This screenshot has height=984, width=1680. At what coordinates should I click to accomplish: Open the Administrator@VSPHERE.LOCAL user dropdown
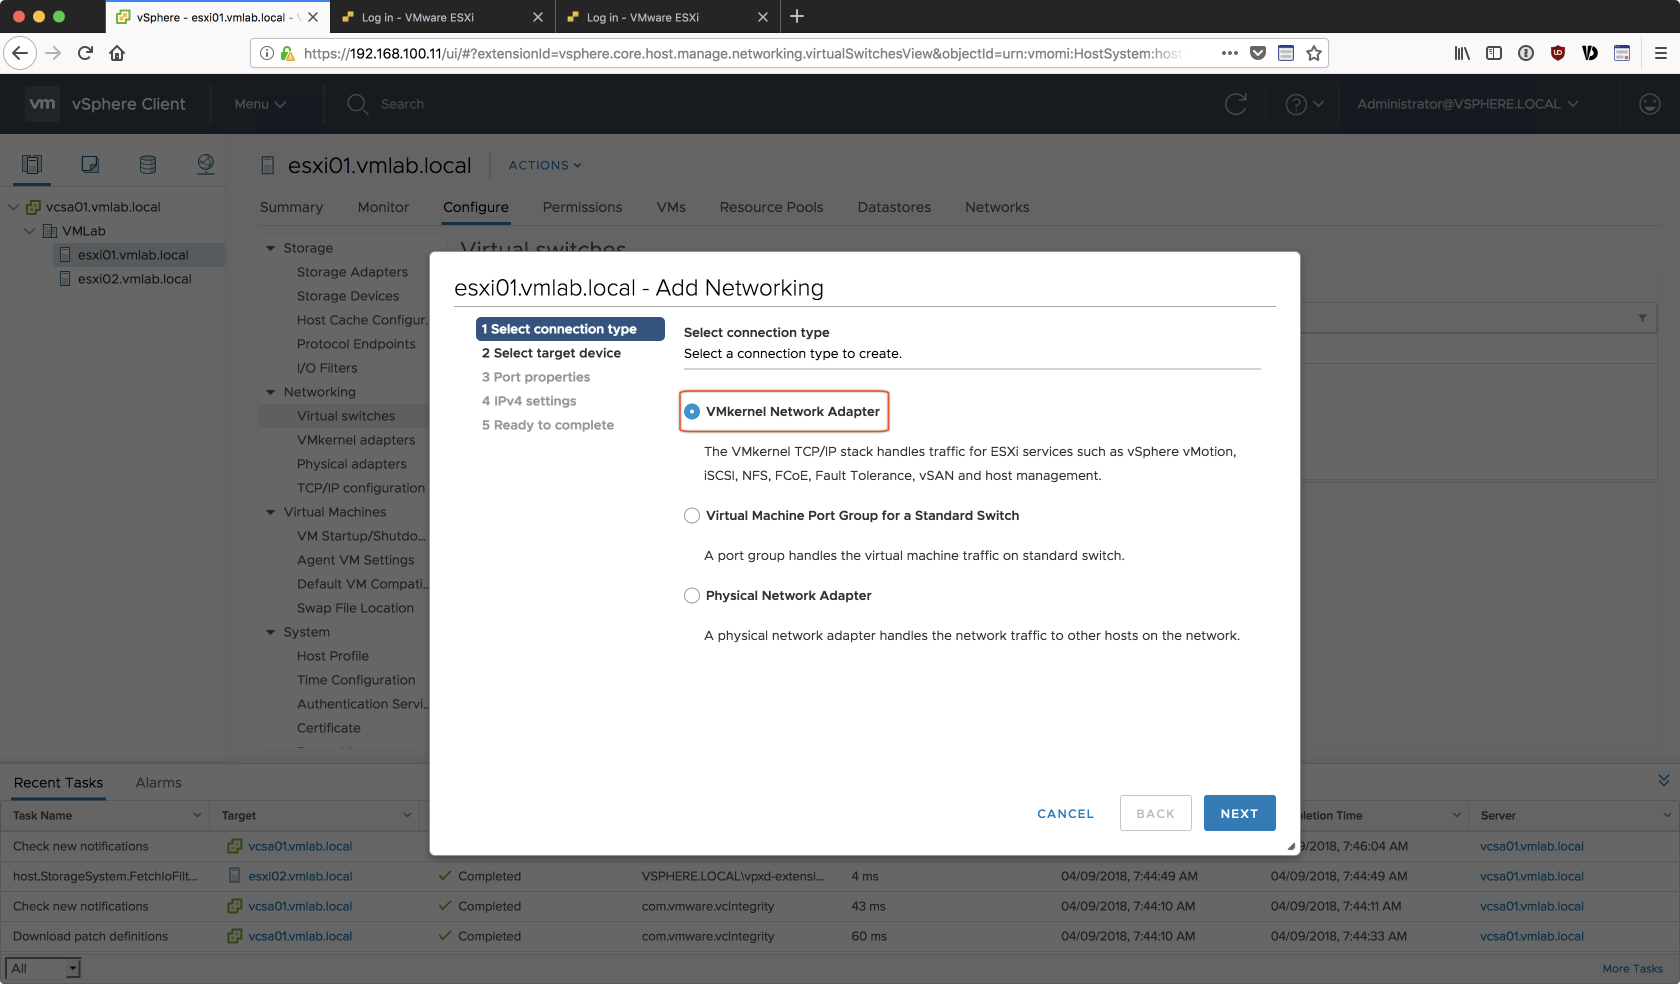(1467, 104)
